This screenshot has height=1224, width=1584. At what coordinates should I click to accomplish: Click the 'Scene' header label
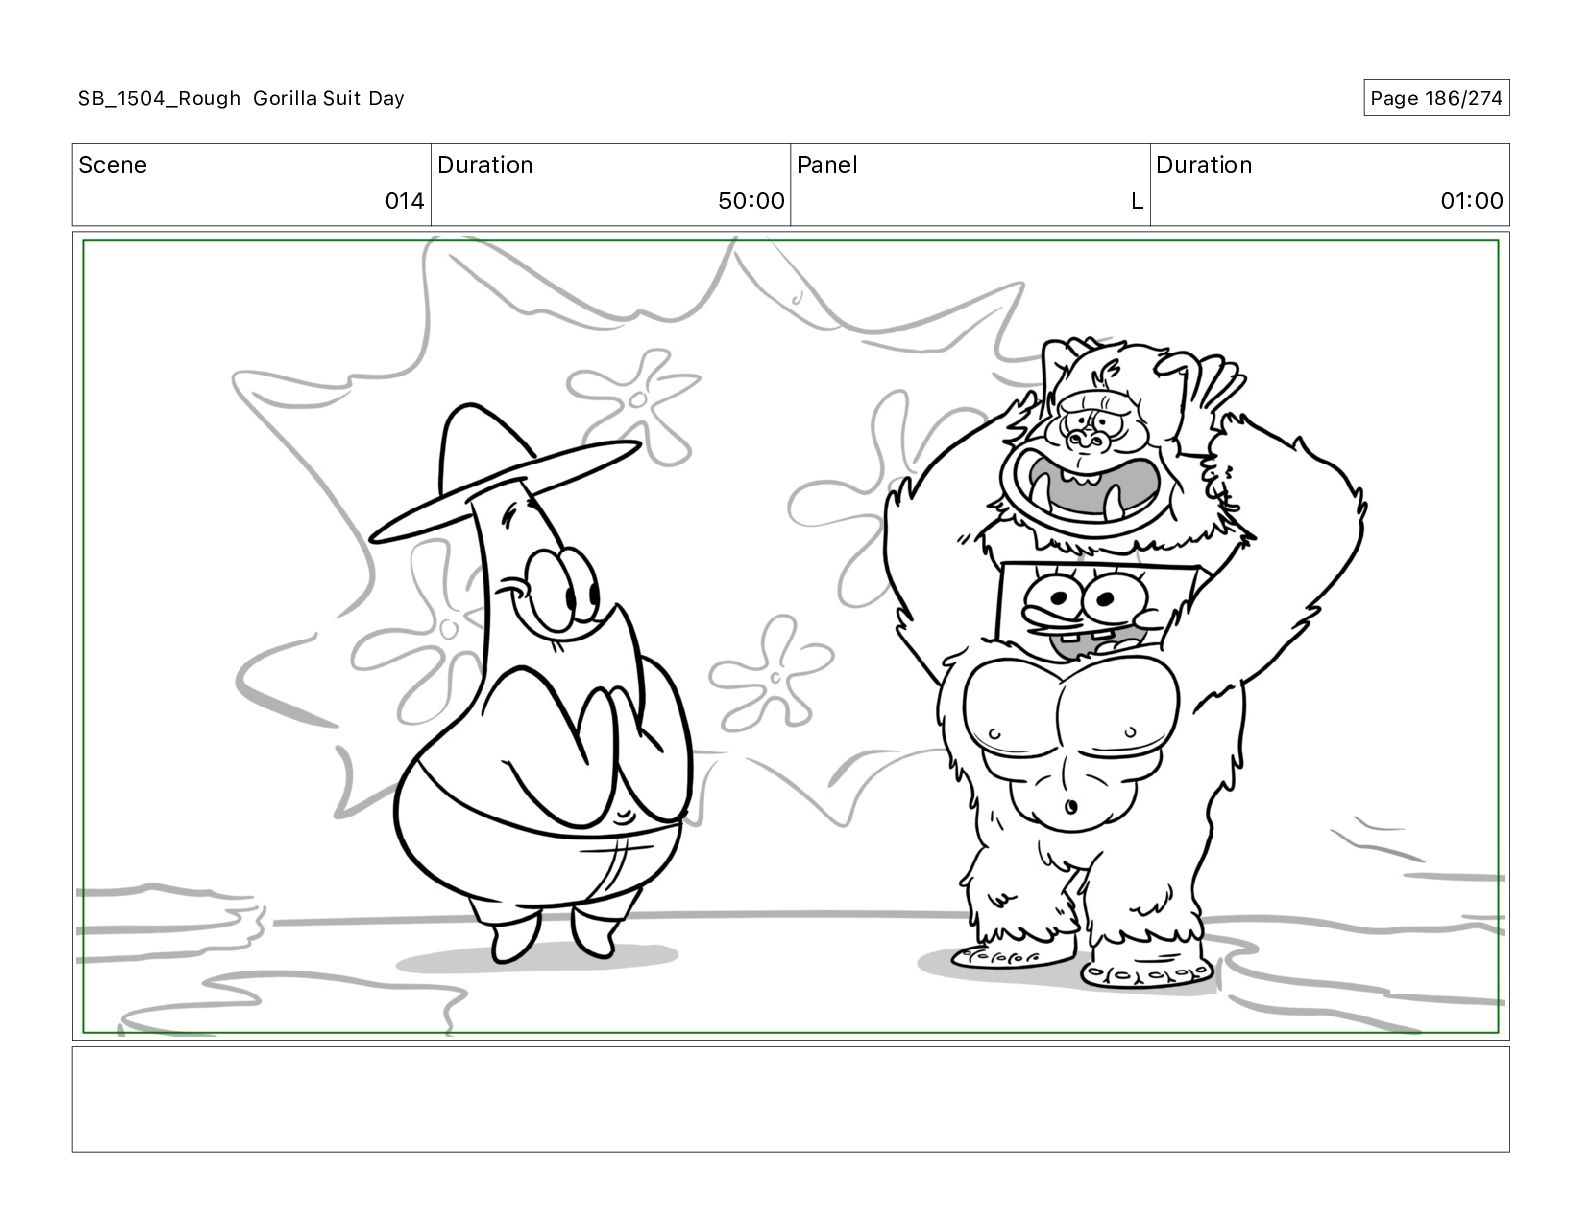tap(112, 165)
